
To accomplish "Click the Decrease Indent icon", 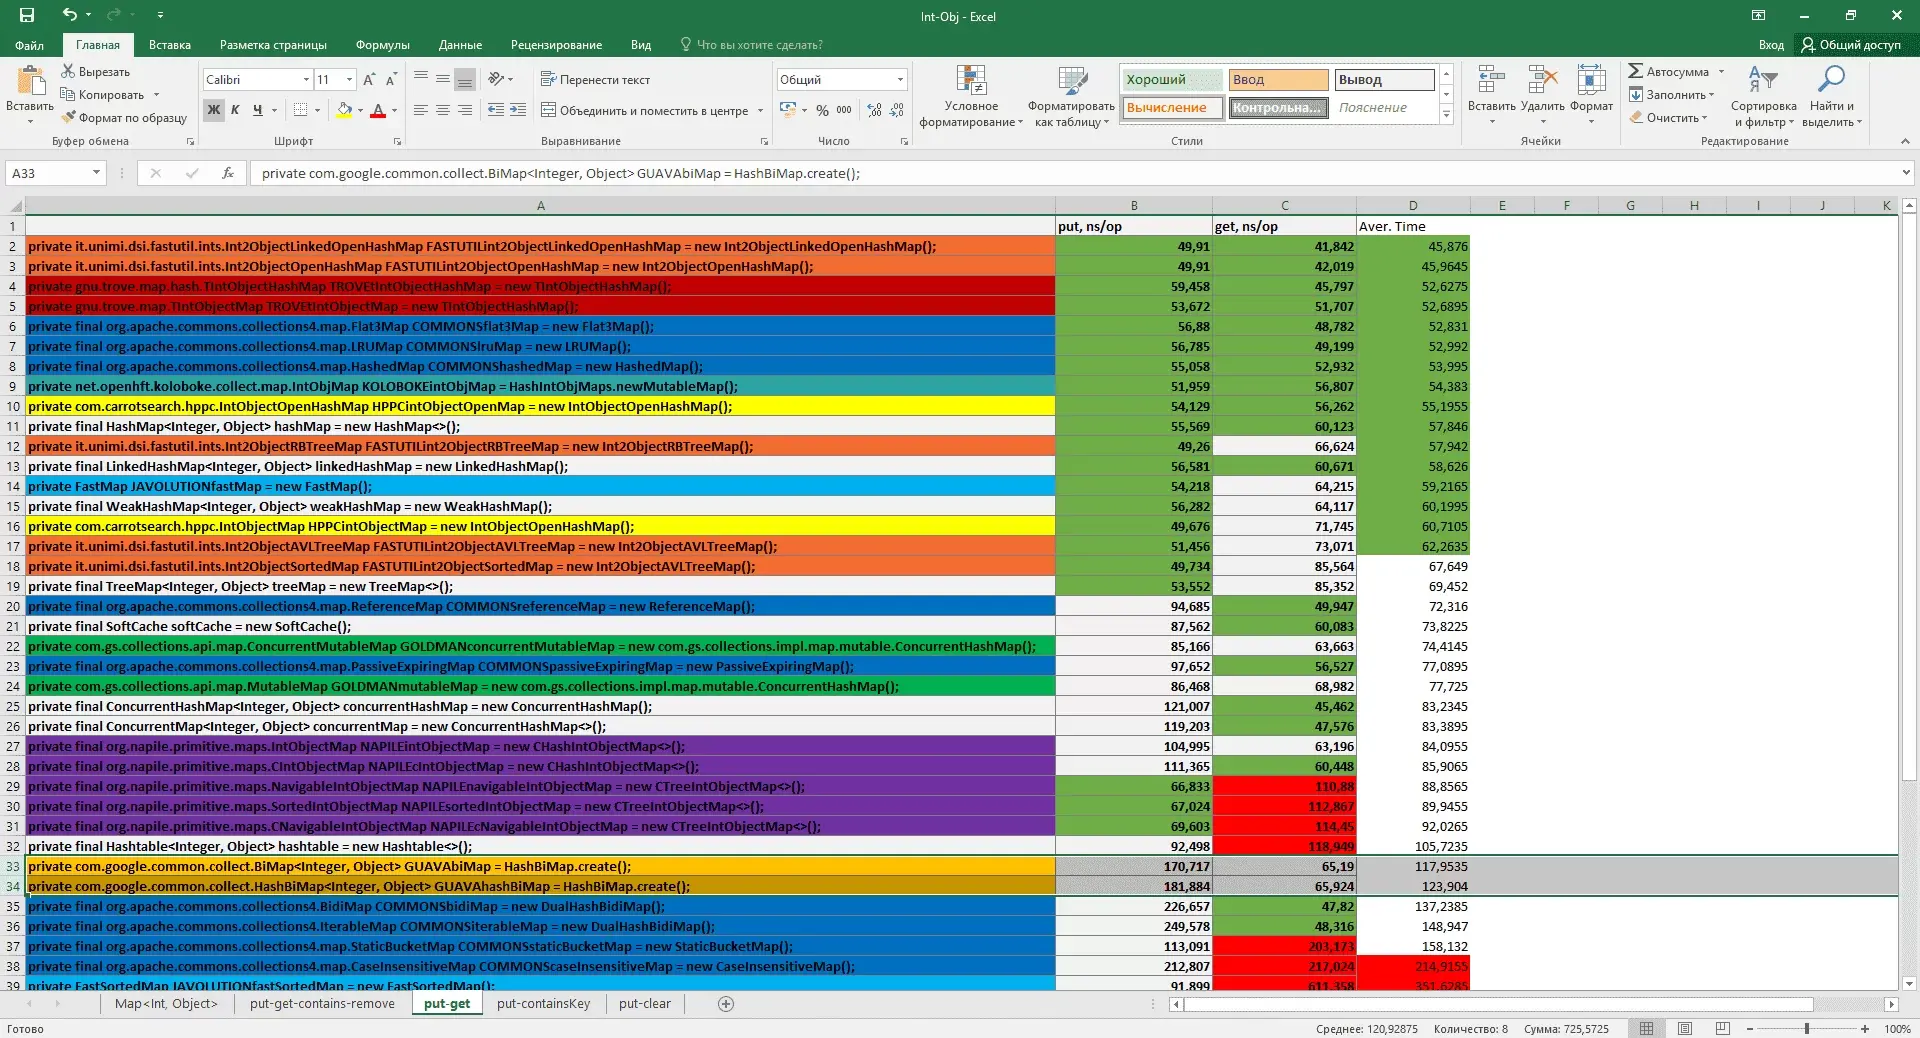I will pos(495,110).
